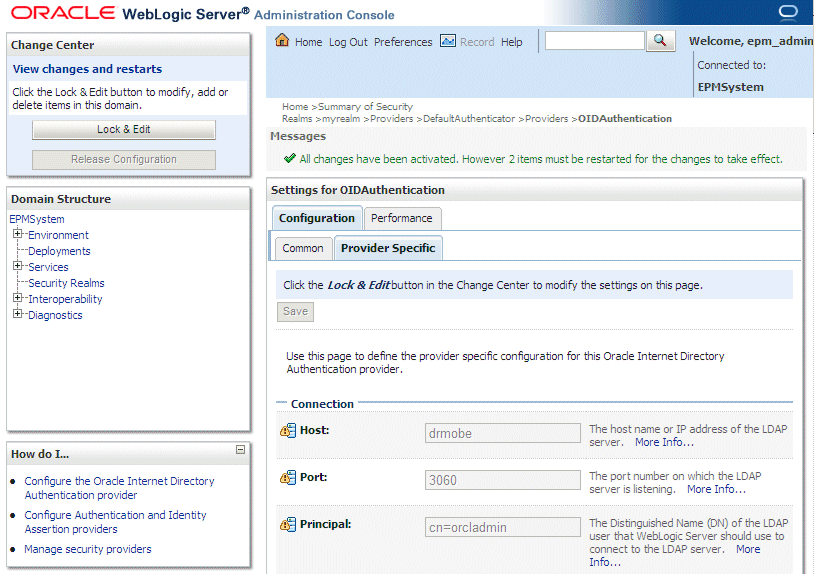Click the Record toolbar link

pos(477,42)
